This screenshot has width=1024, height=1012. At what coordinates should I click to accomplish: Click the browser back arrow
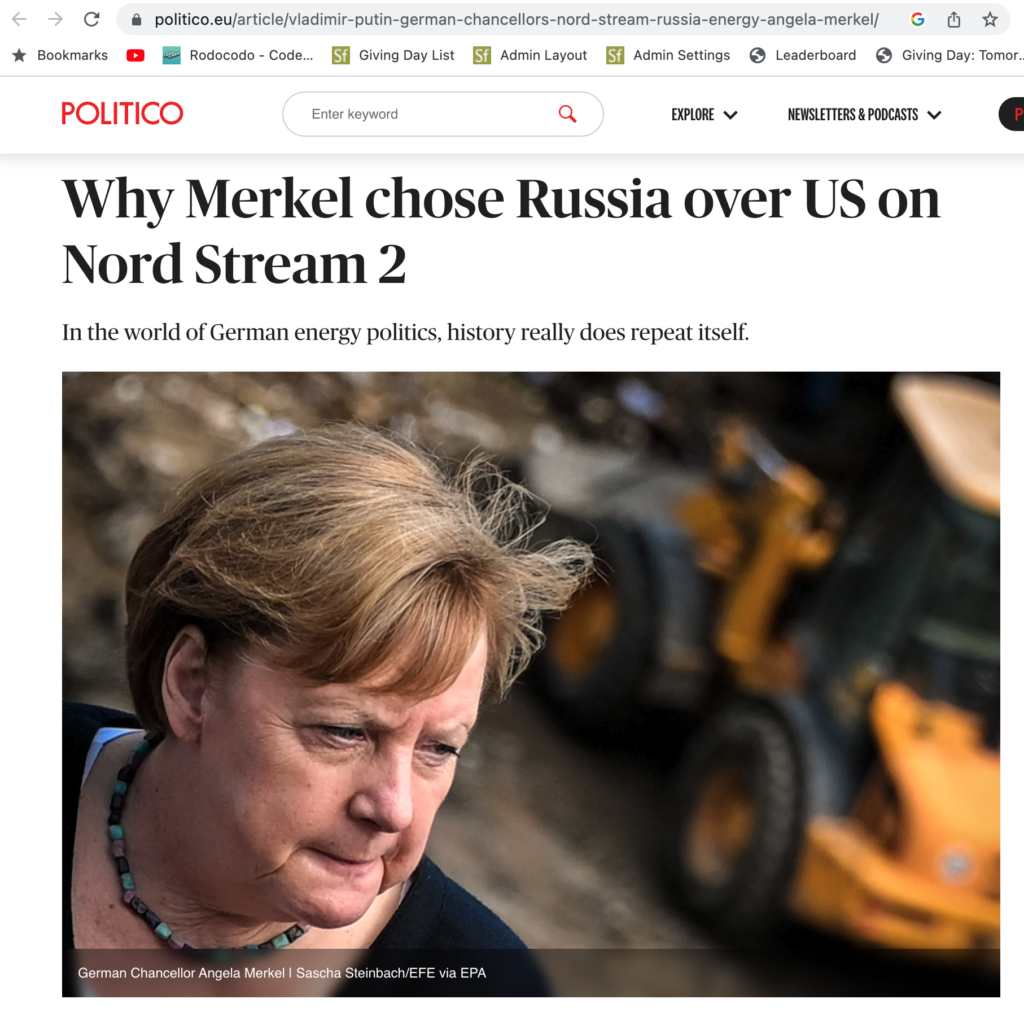click(20, 20)
